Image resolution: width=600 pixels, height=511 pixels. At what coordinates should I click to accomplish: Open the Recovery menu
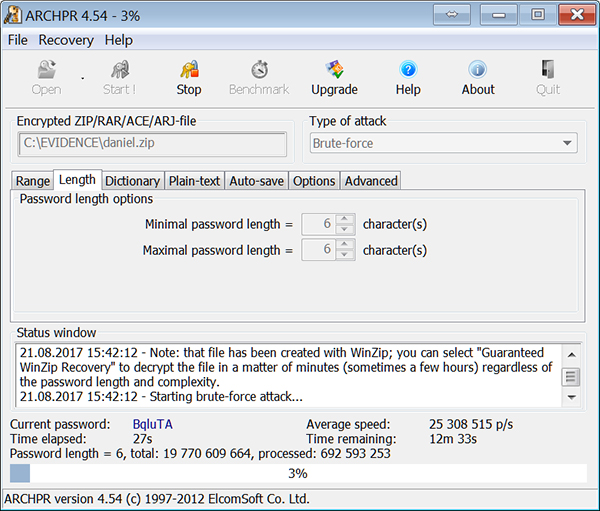tap(66, 40)
